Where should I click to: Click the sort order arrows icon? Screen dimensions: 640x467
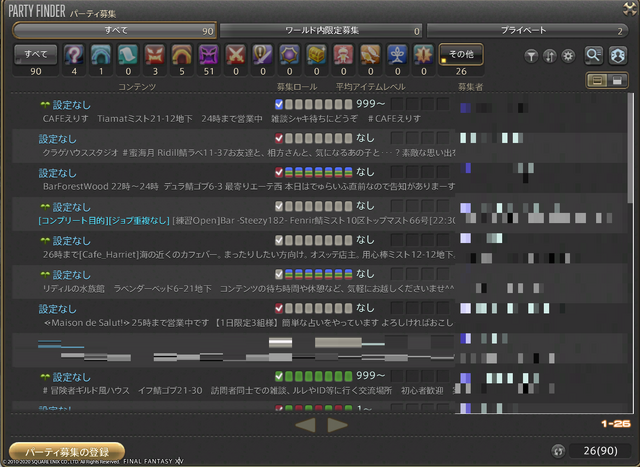click(x=550, y=56)
